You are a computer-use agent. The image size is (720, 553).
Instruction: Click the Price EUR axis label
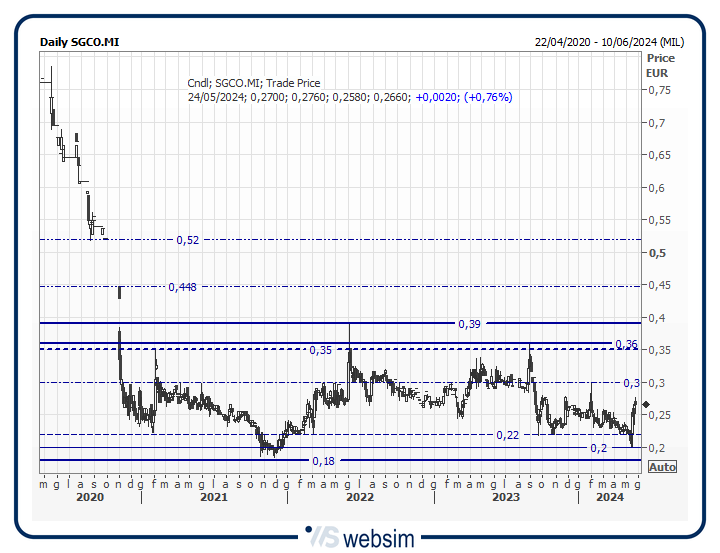[x=658, y=66]
